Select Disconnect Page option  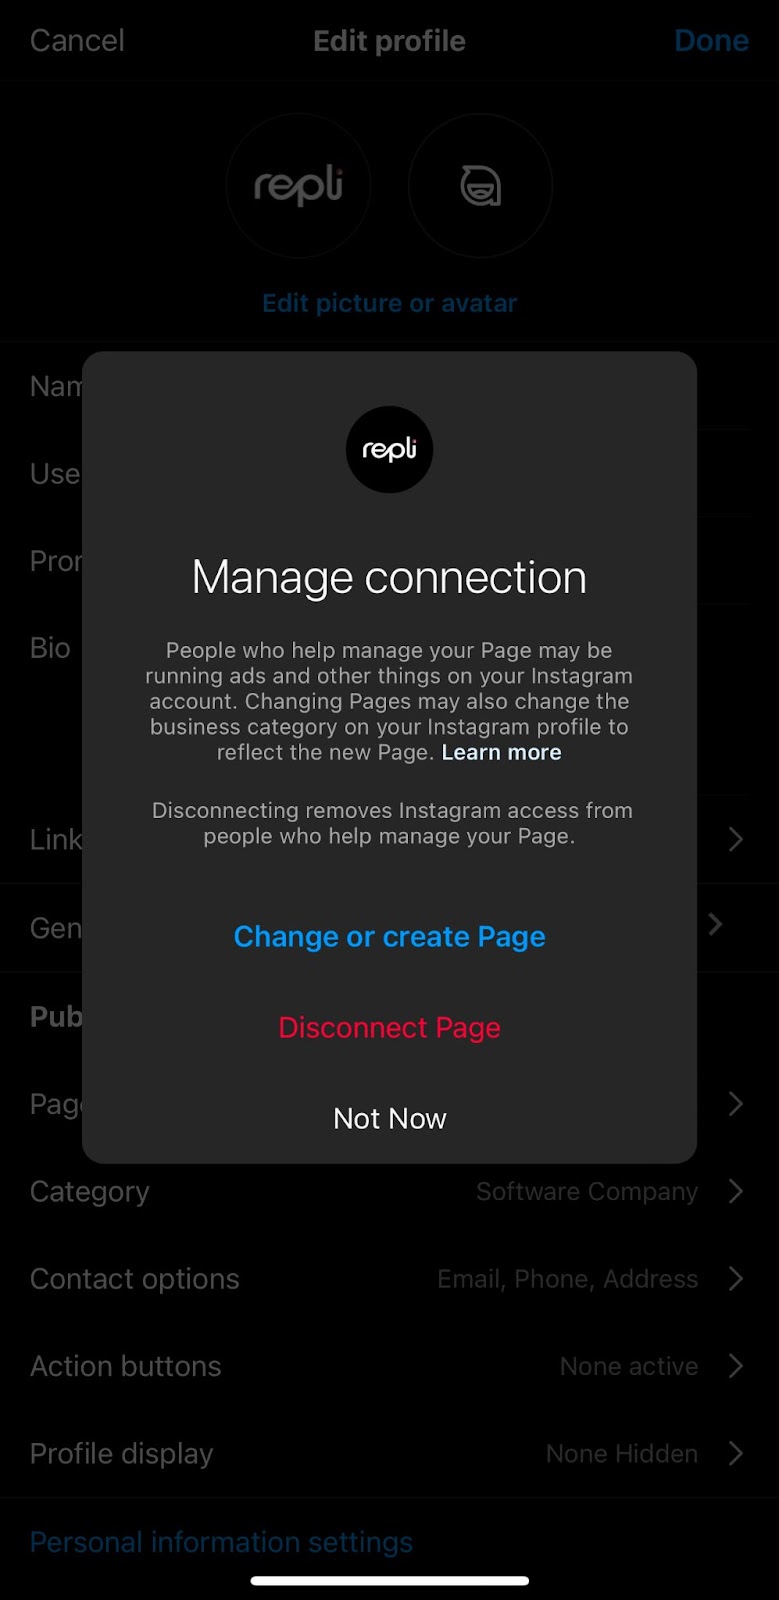click(389, 1028)
